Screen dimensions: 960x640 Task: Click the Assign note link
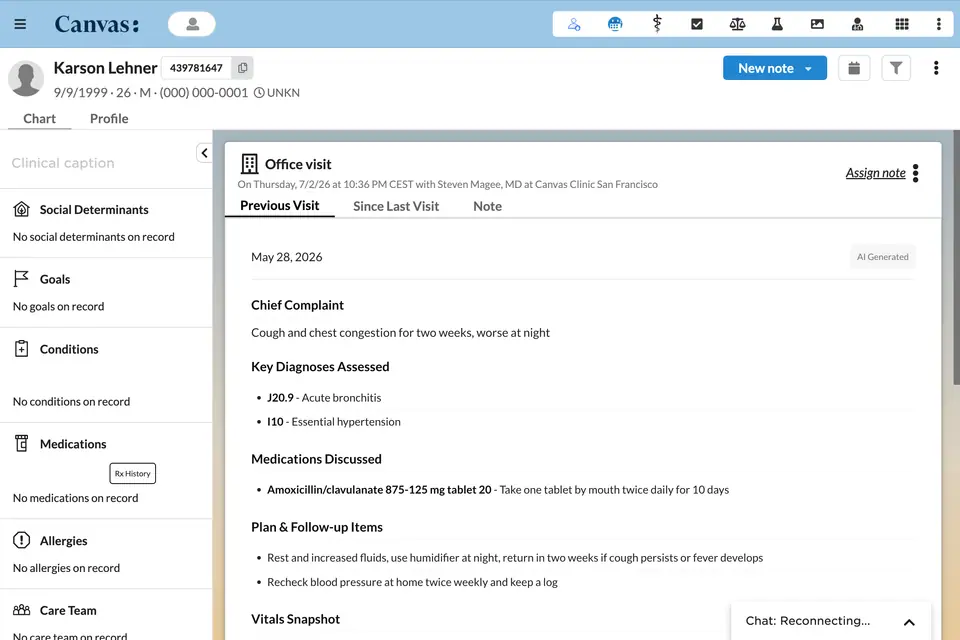[876, 173]
